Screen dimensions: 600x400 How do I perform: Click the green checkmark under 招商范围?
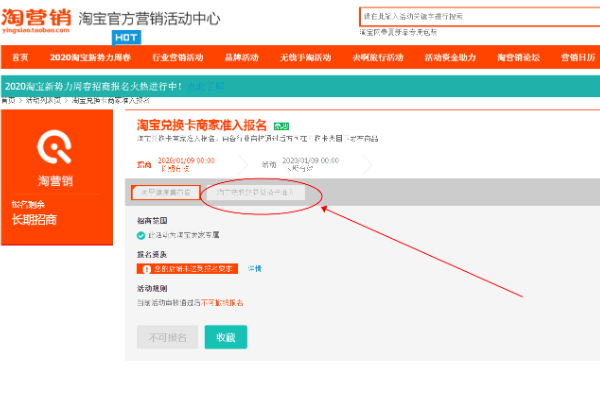tap(141, 235)
